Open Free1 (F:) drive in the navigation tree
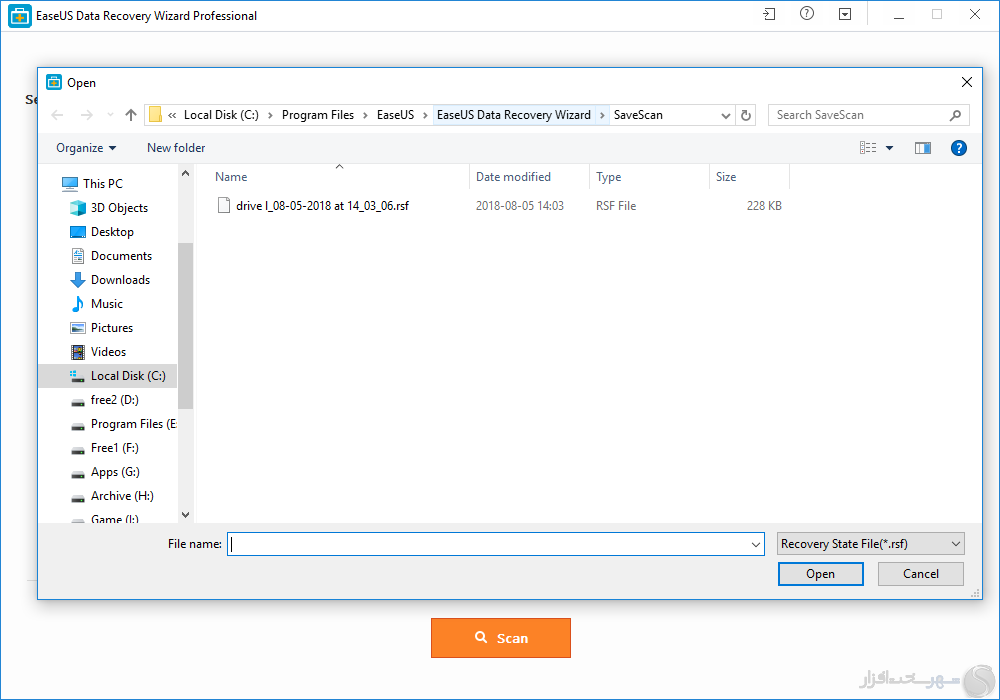The height and width of the screenshot is (700, 1000). pos(105,448)
